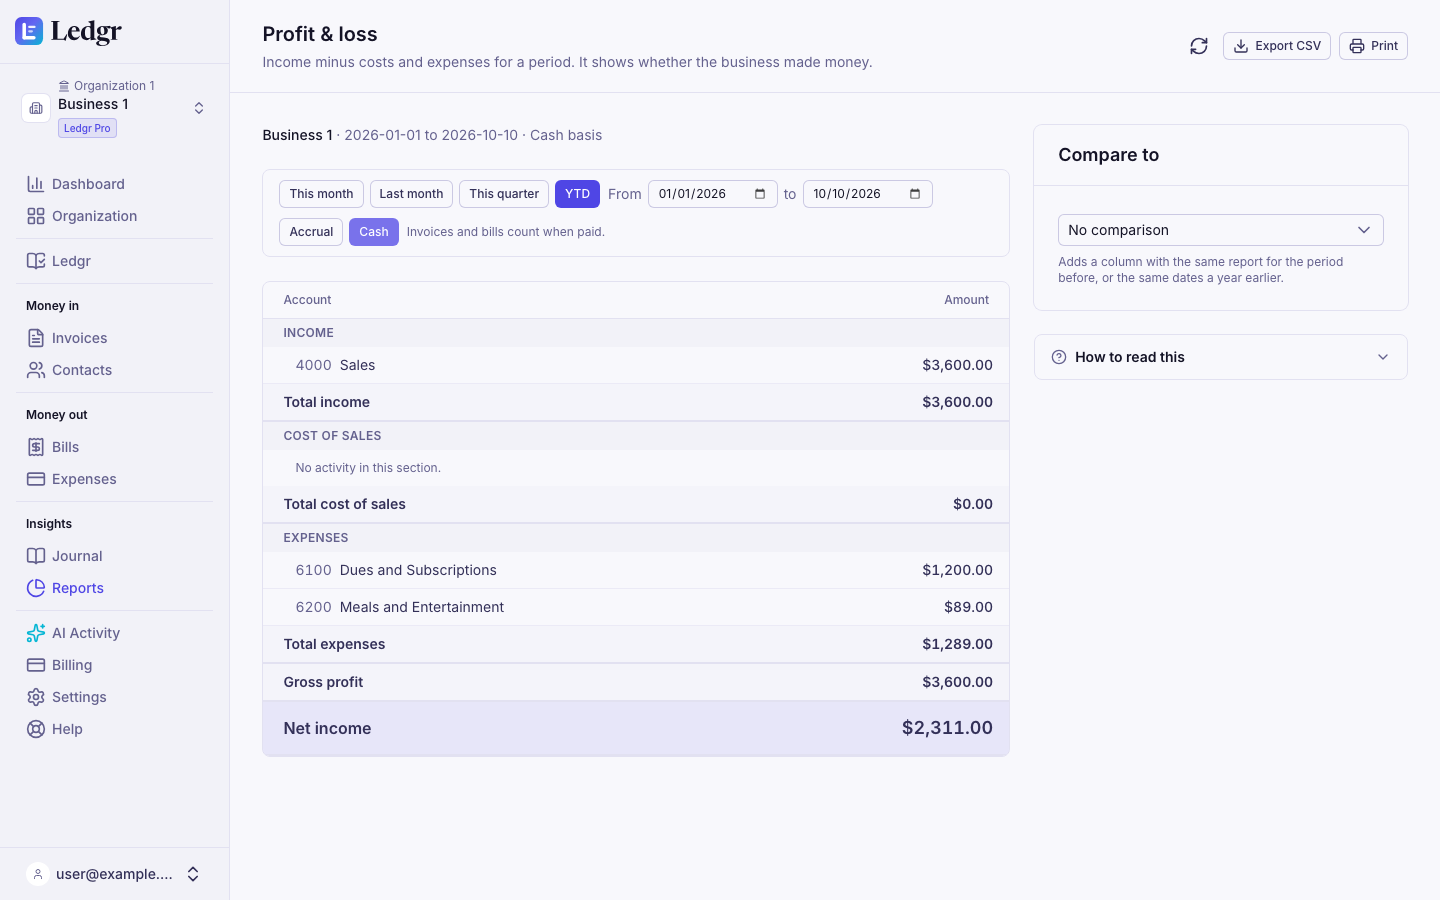Click the Net income amount $2,311.00
The image size is (1440, 900).
(947, 728)
